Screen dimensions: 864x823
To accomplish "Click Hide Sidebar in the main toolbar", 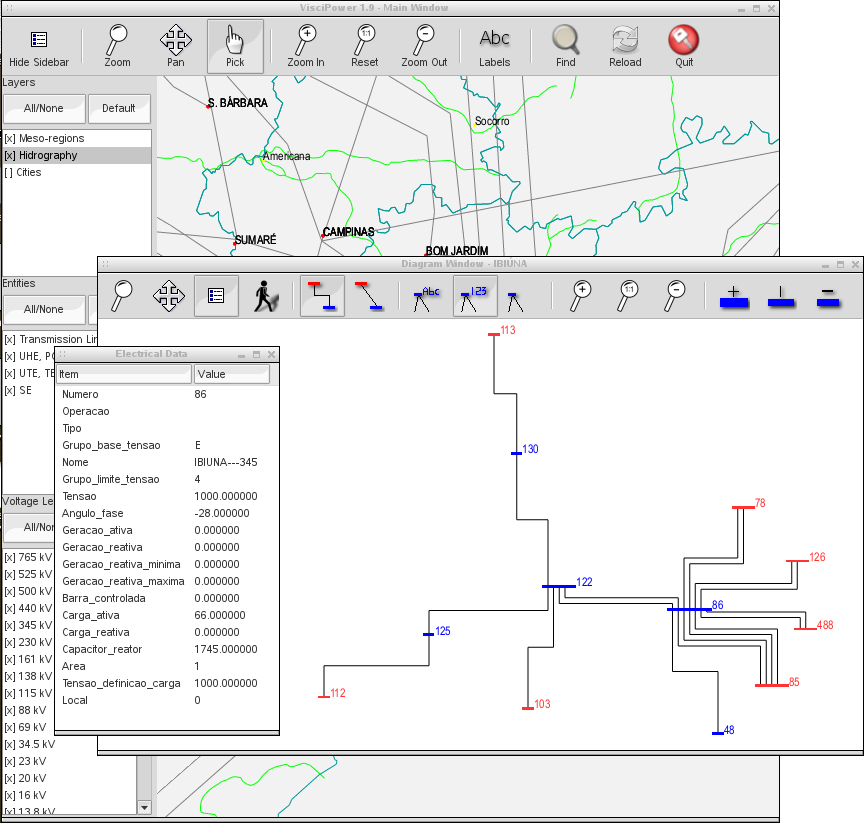I will point(39,47).
